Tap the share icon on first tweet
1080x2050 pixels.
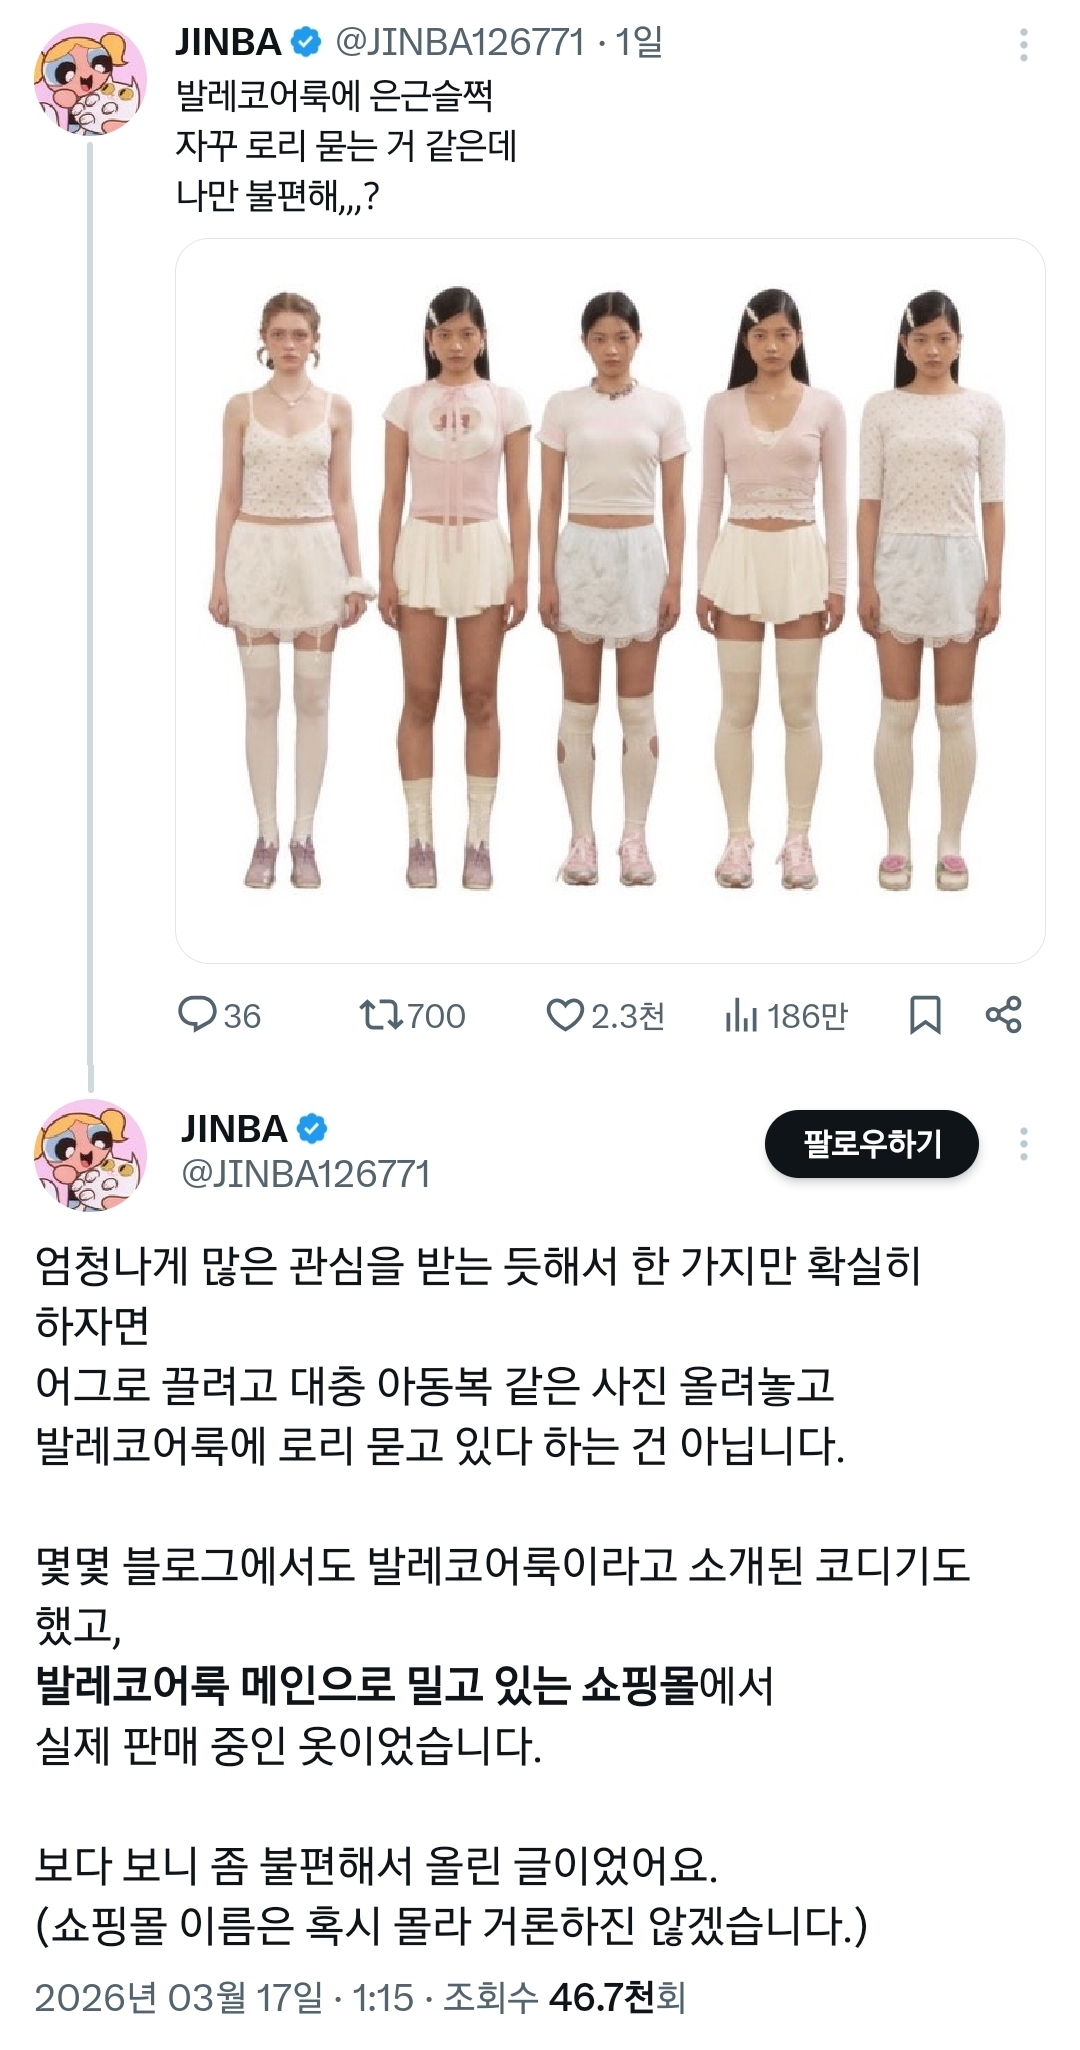pyautogui.click(x=1003, y=1015)
